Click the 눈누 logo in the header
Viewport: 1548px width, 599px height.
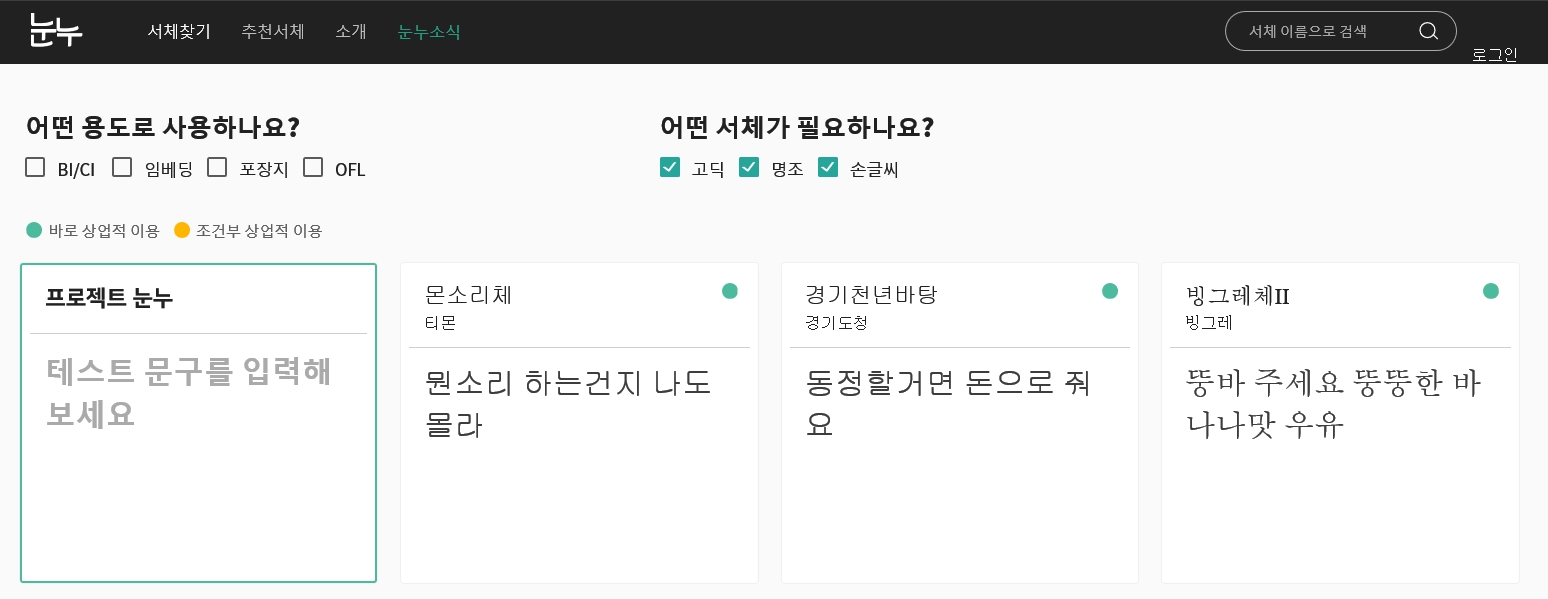56,31
